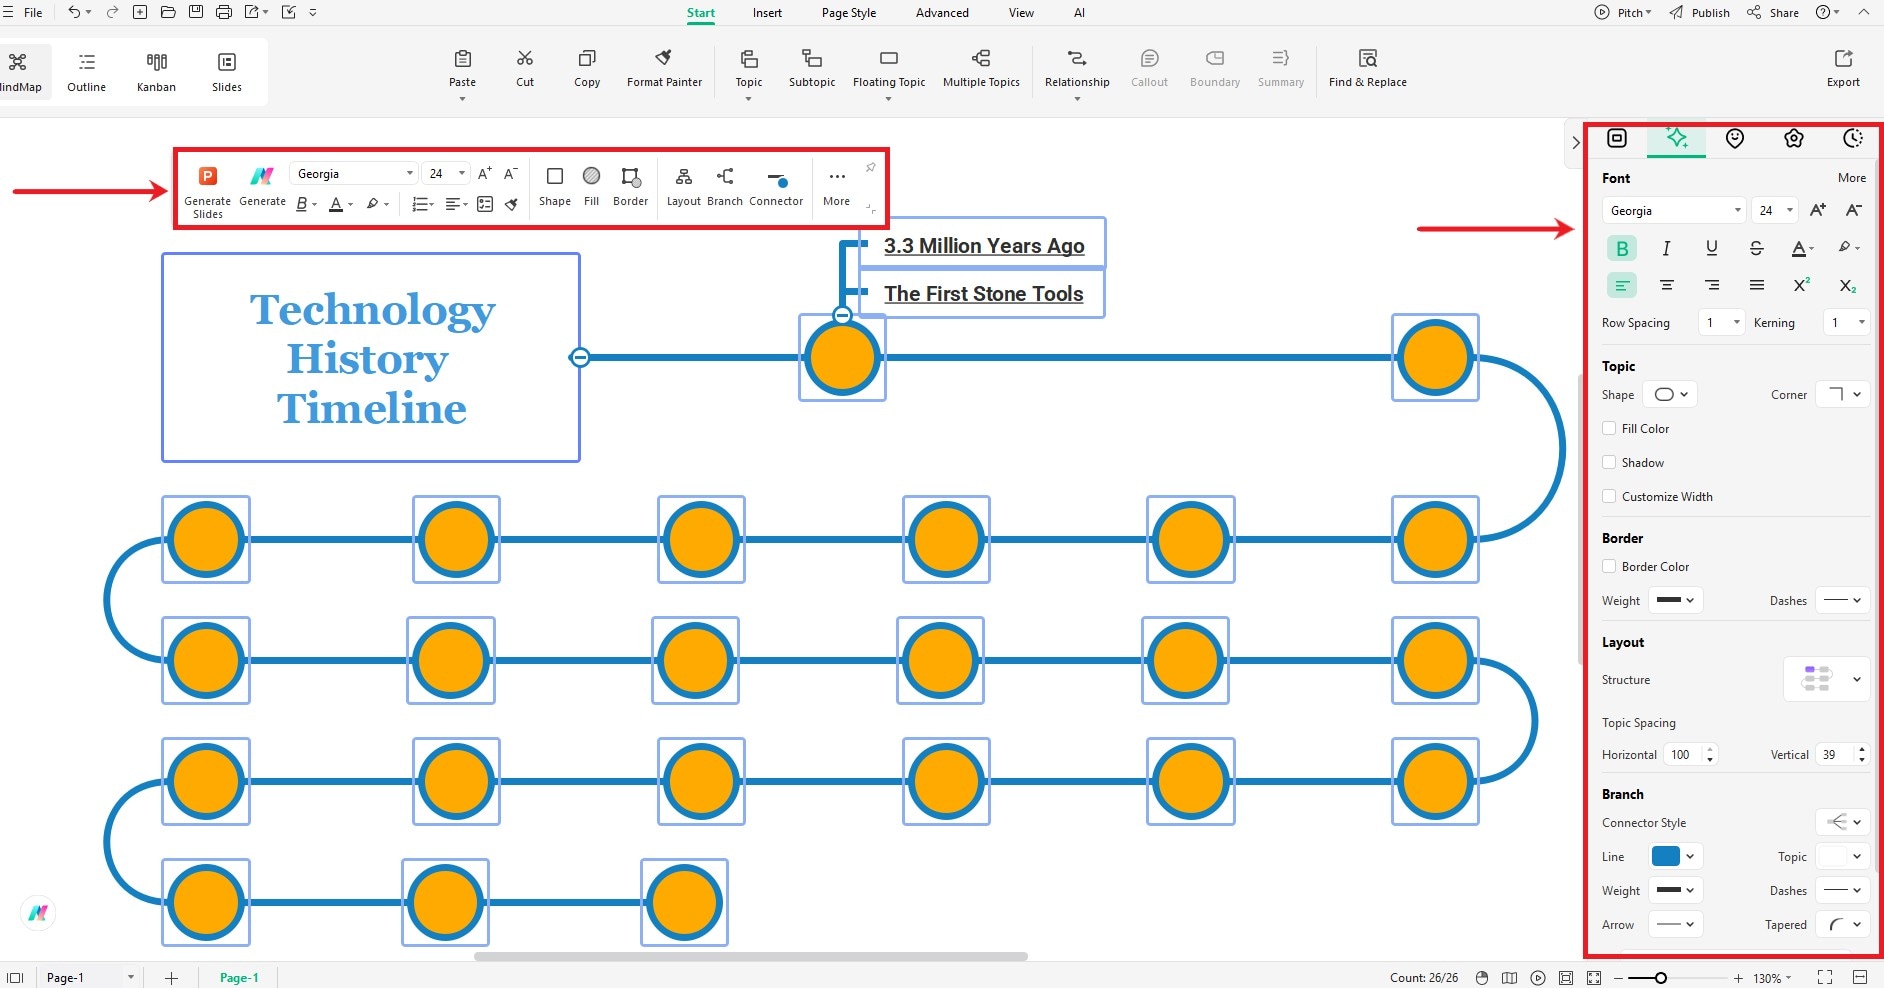Click the Cut scissors icon
The image size is (1884, 988).
point(525,59)
